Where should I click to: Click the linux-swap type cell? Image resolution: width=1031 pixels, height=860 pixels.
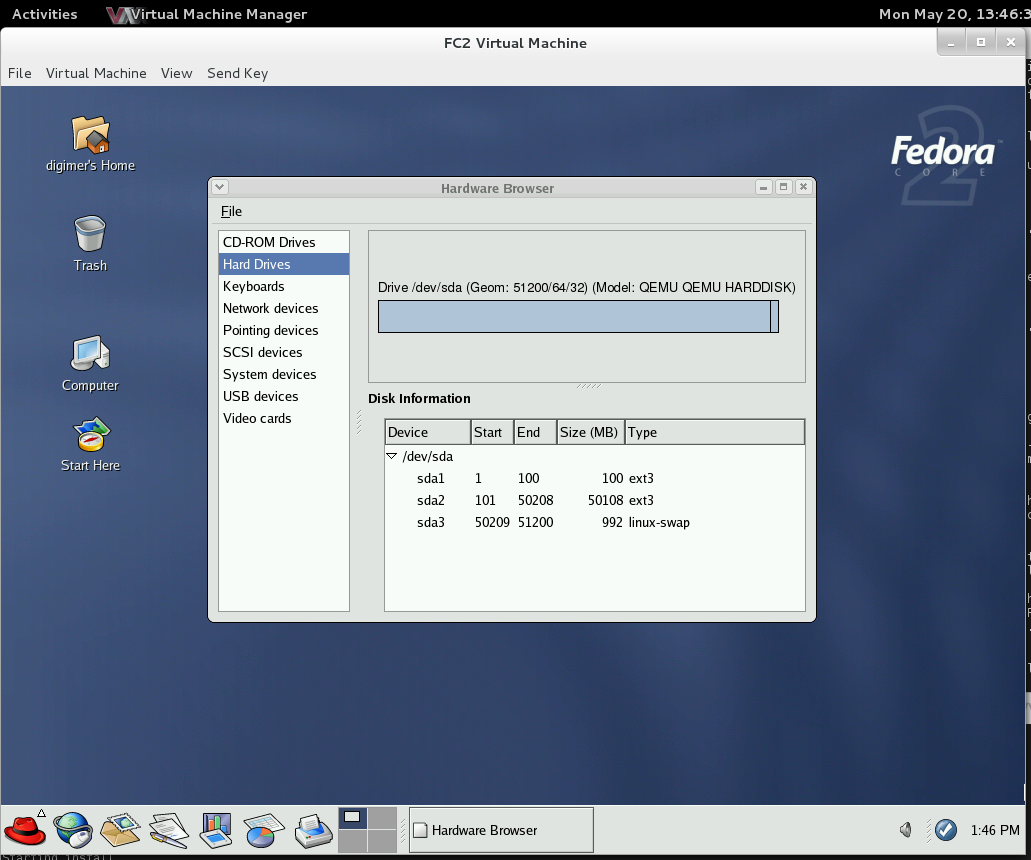tap(659, 522)
